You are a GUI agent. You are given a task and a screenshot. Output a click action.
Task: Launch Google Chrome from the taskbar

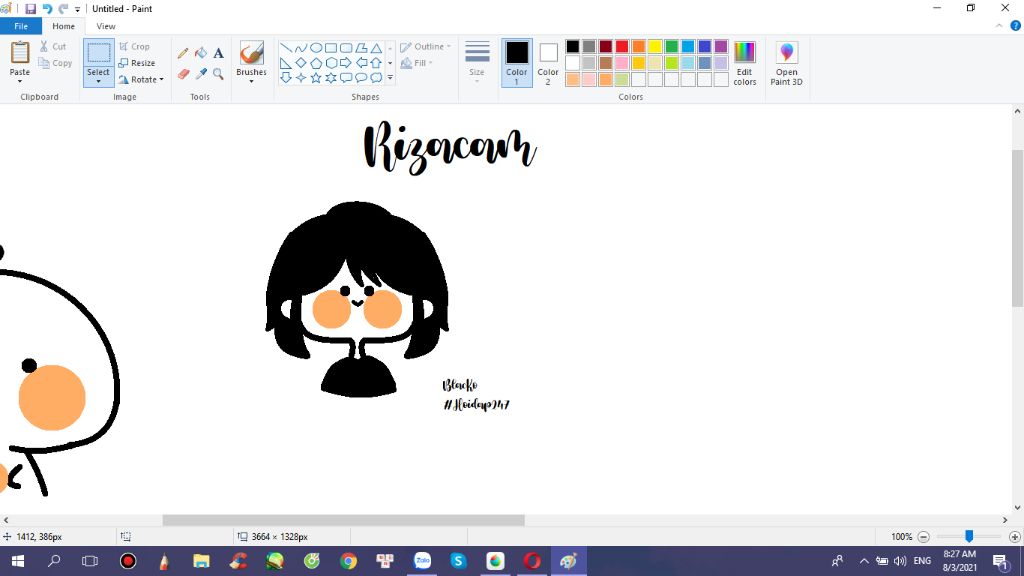click(348, 561)
